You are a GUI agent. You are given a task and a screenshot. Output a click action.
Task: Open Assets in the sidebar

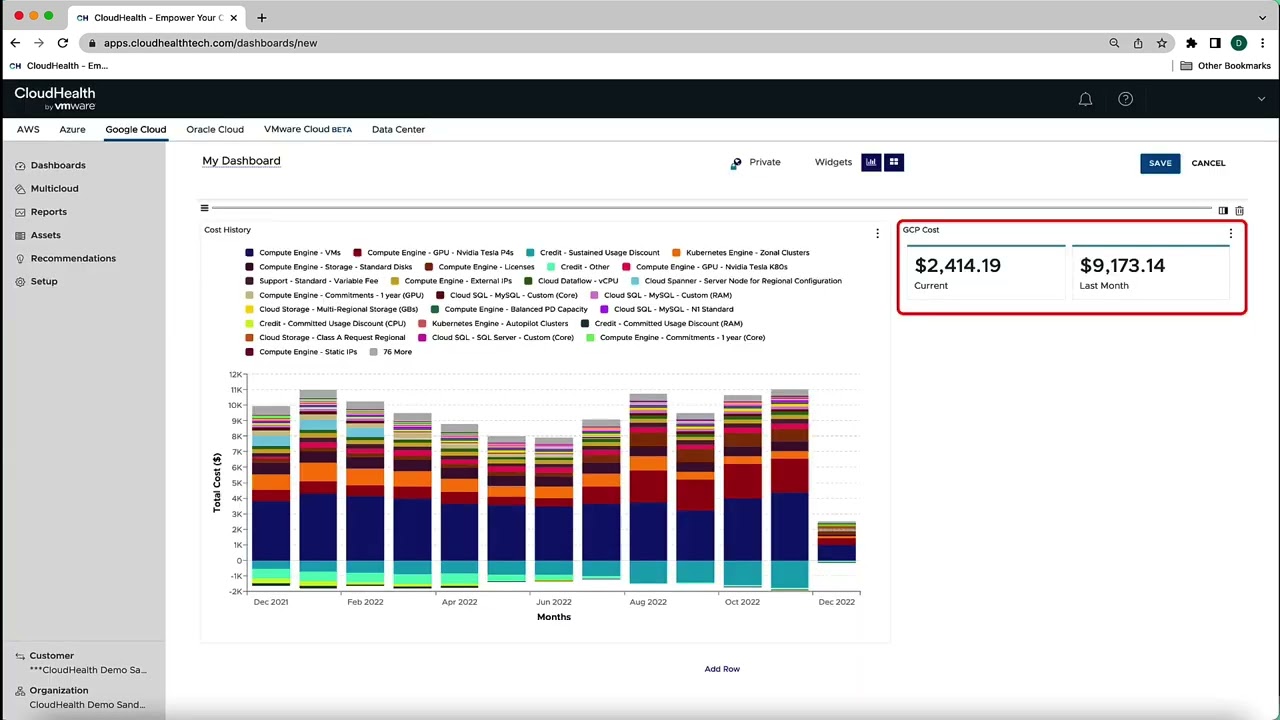click(45, 235)
